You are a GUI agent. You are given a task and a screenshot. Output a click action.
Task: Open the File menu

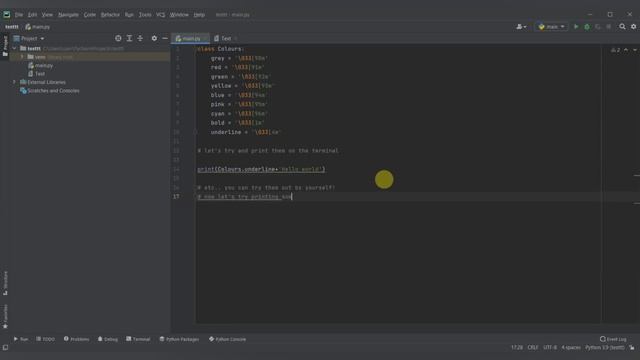click(x=19, y=15)
